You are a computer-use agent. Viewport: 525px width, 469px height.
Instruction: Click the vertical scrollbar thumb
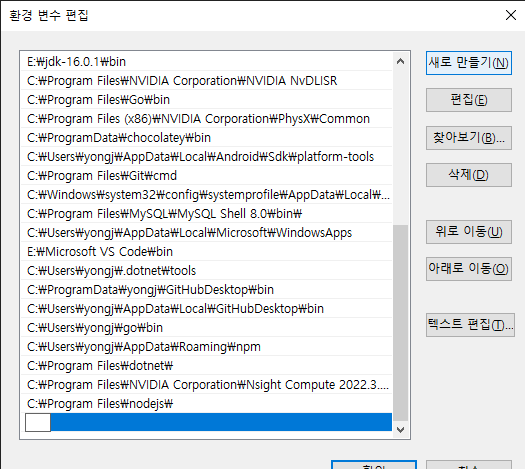click(x=400, y=323)
